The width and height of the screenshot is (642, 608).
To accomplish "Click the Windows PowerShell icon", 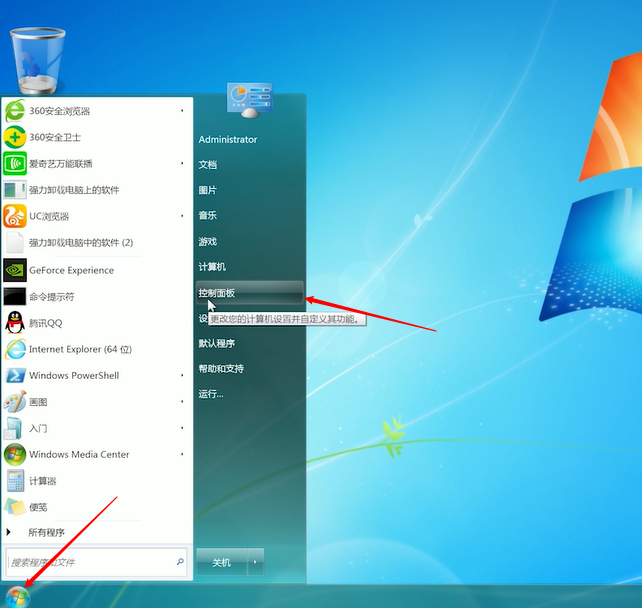I will click(15, 375).
